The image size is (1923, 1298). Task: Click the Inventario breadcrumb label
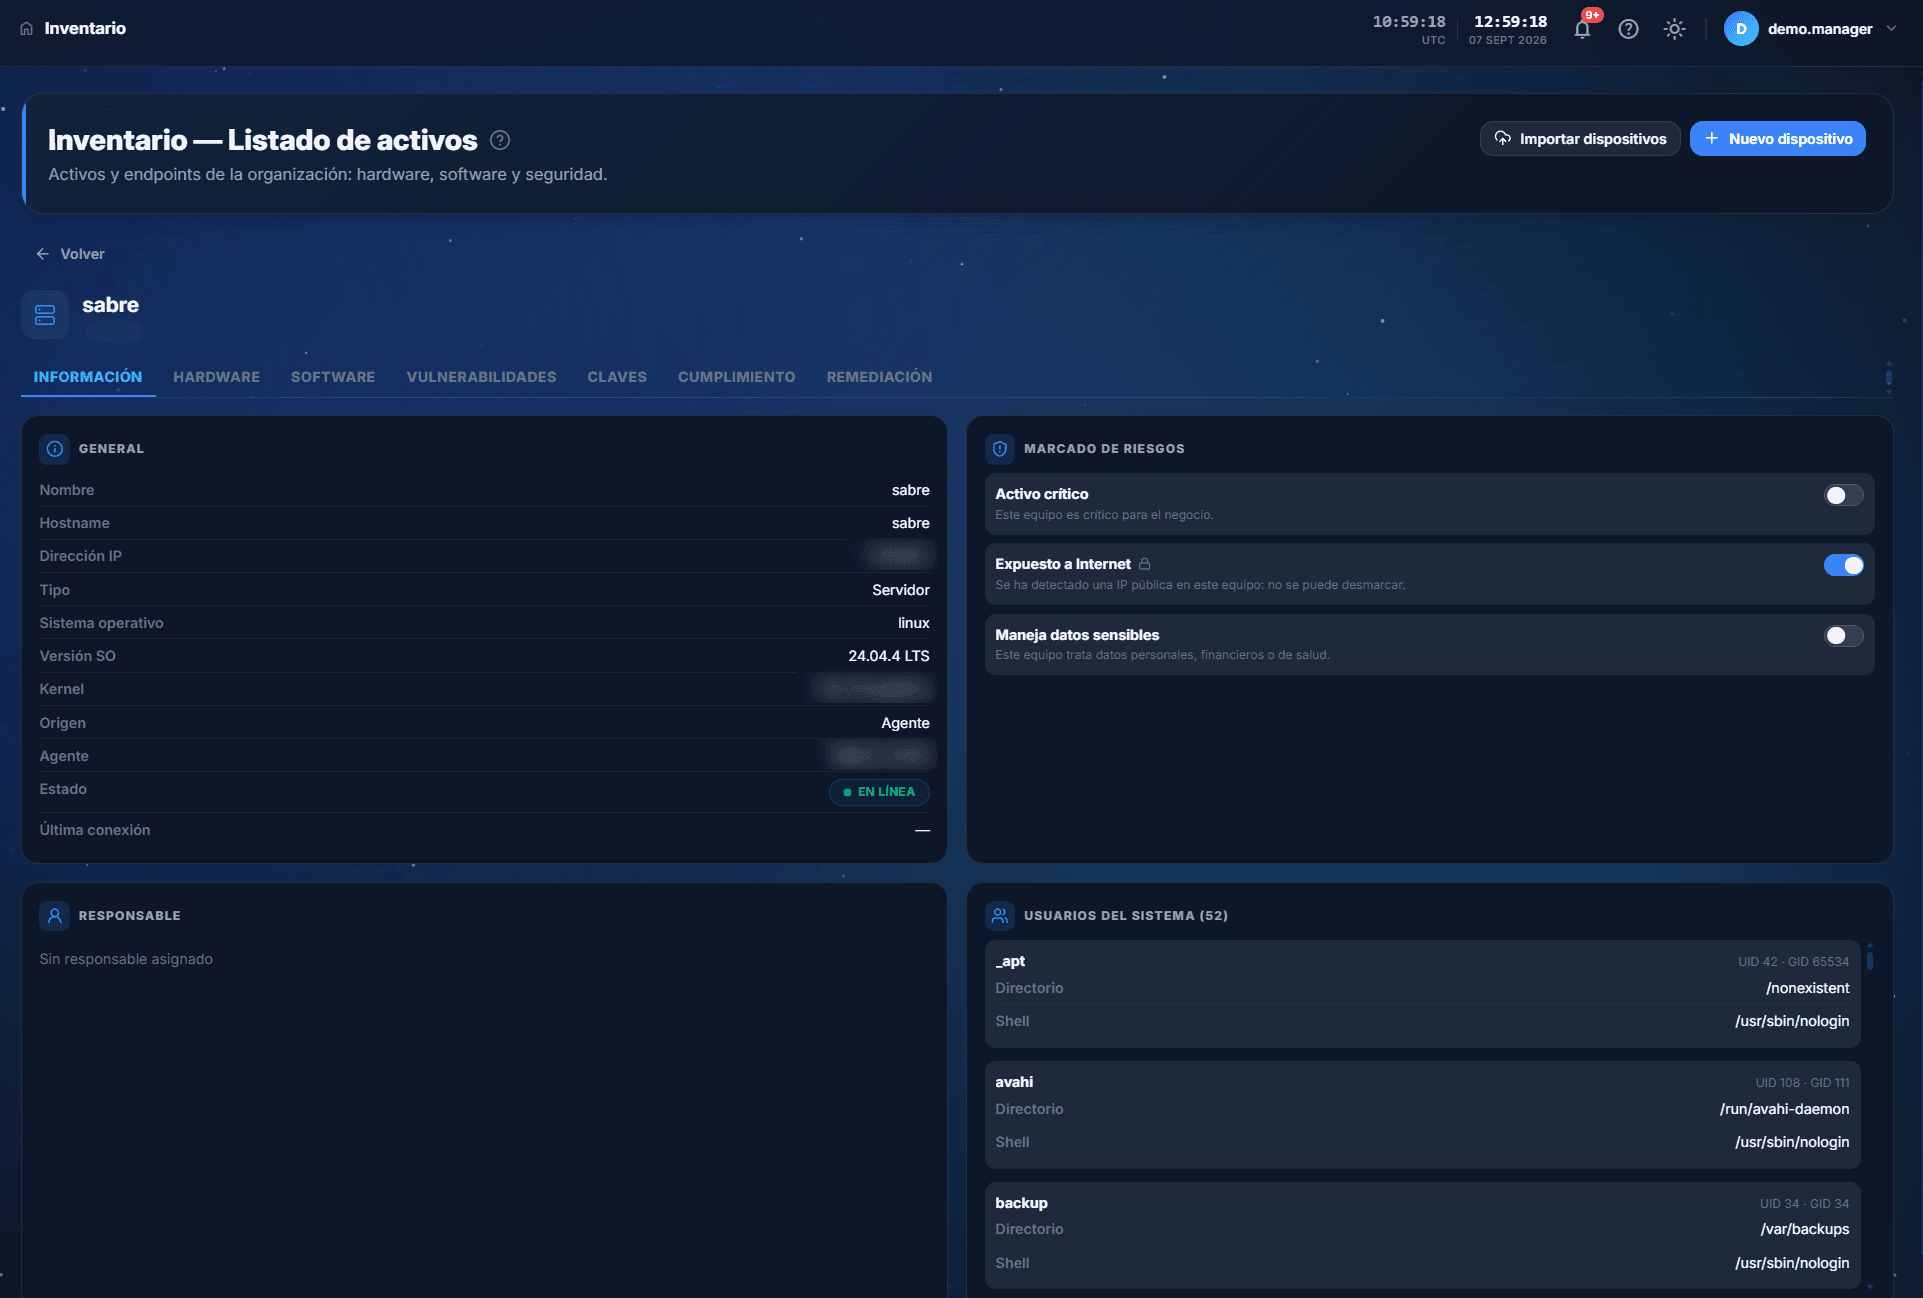coord(85,29)
